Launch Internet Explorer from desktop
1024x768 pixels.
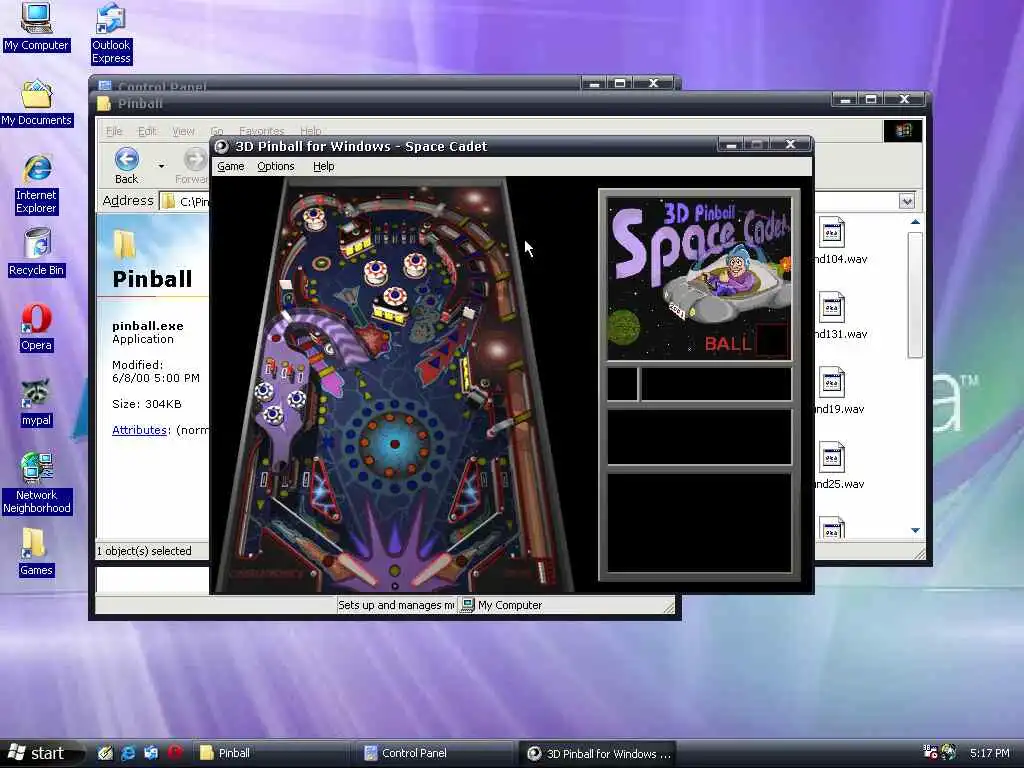[x=36, y=185]
